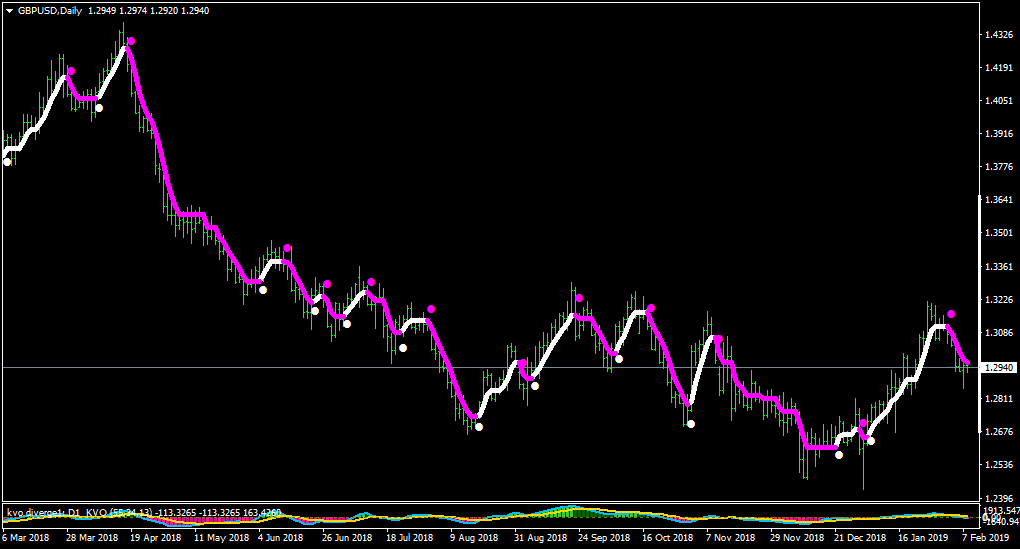Click the 7 Feb 2019 date label
Viewport: 1020px width, 549px height.
[x=986, y=538]
